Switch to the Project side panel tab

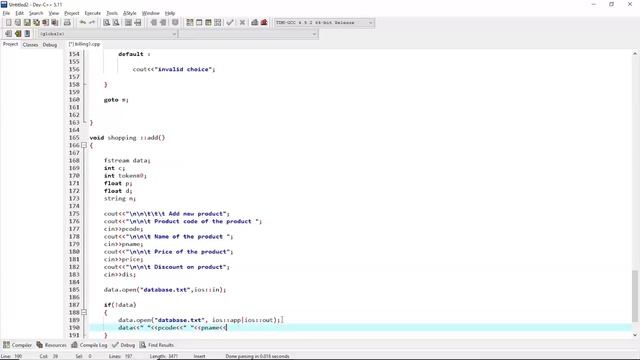[11, 44]
